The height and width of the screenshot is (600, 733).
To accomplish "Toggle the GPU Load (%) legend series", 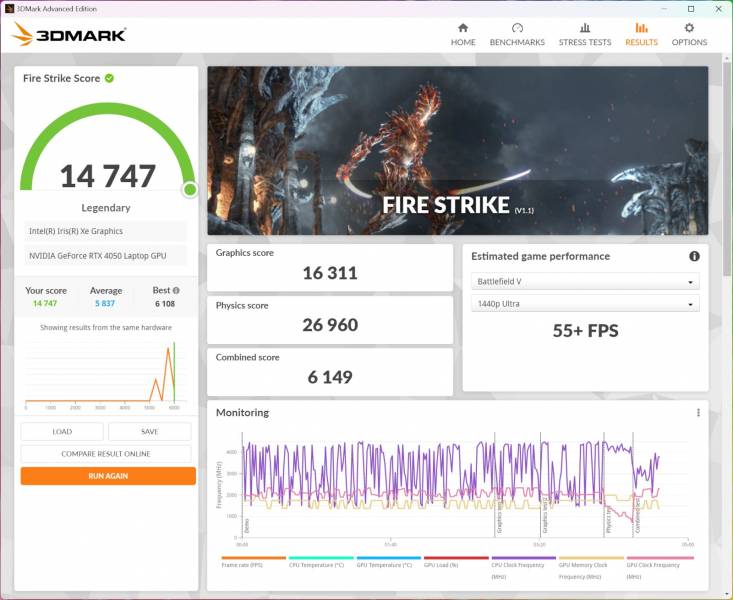I will coord(456,562).
